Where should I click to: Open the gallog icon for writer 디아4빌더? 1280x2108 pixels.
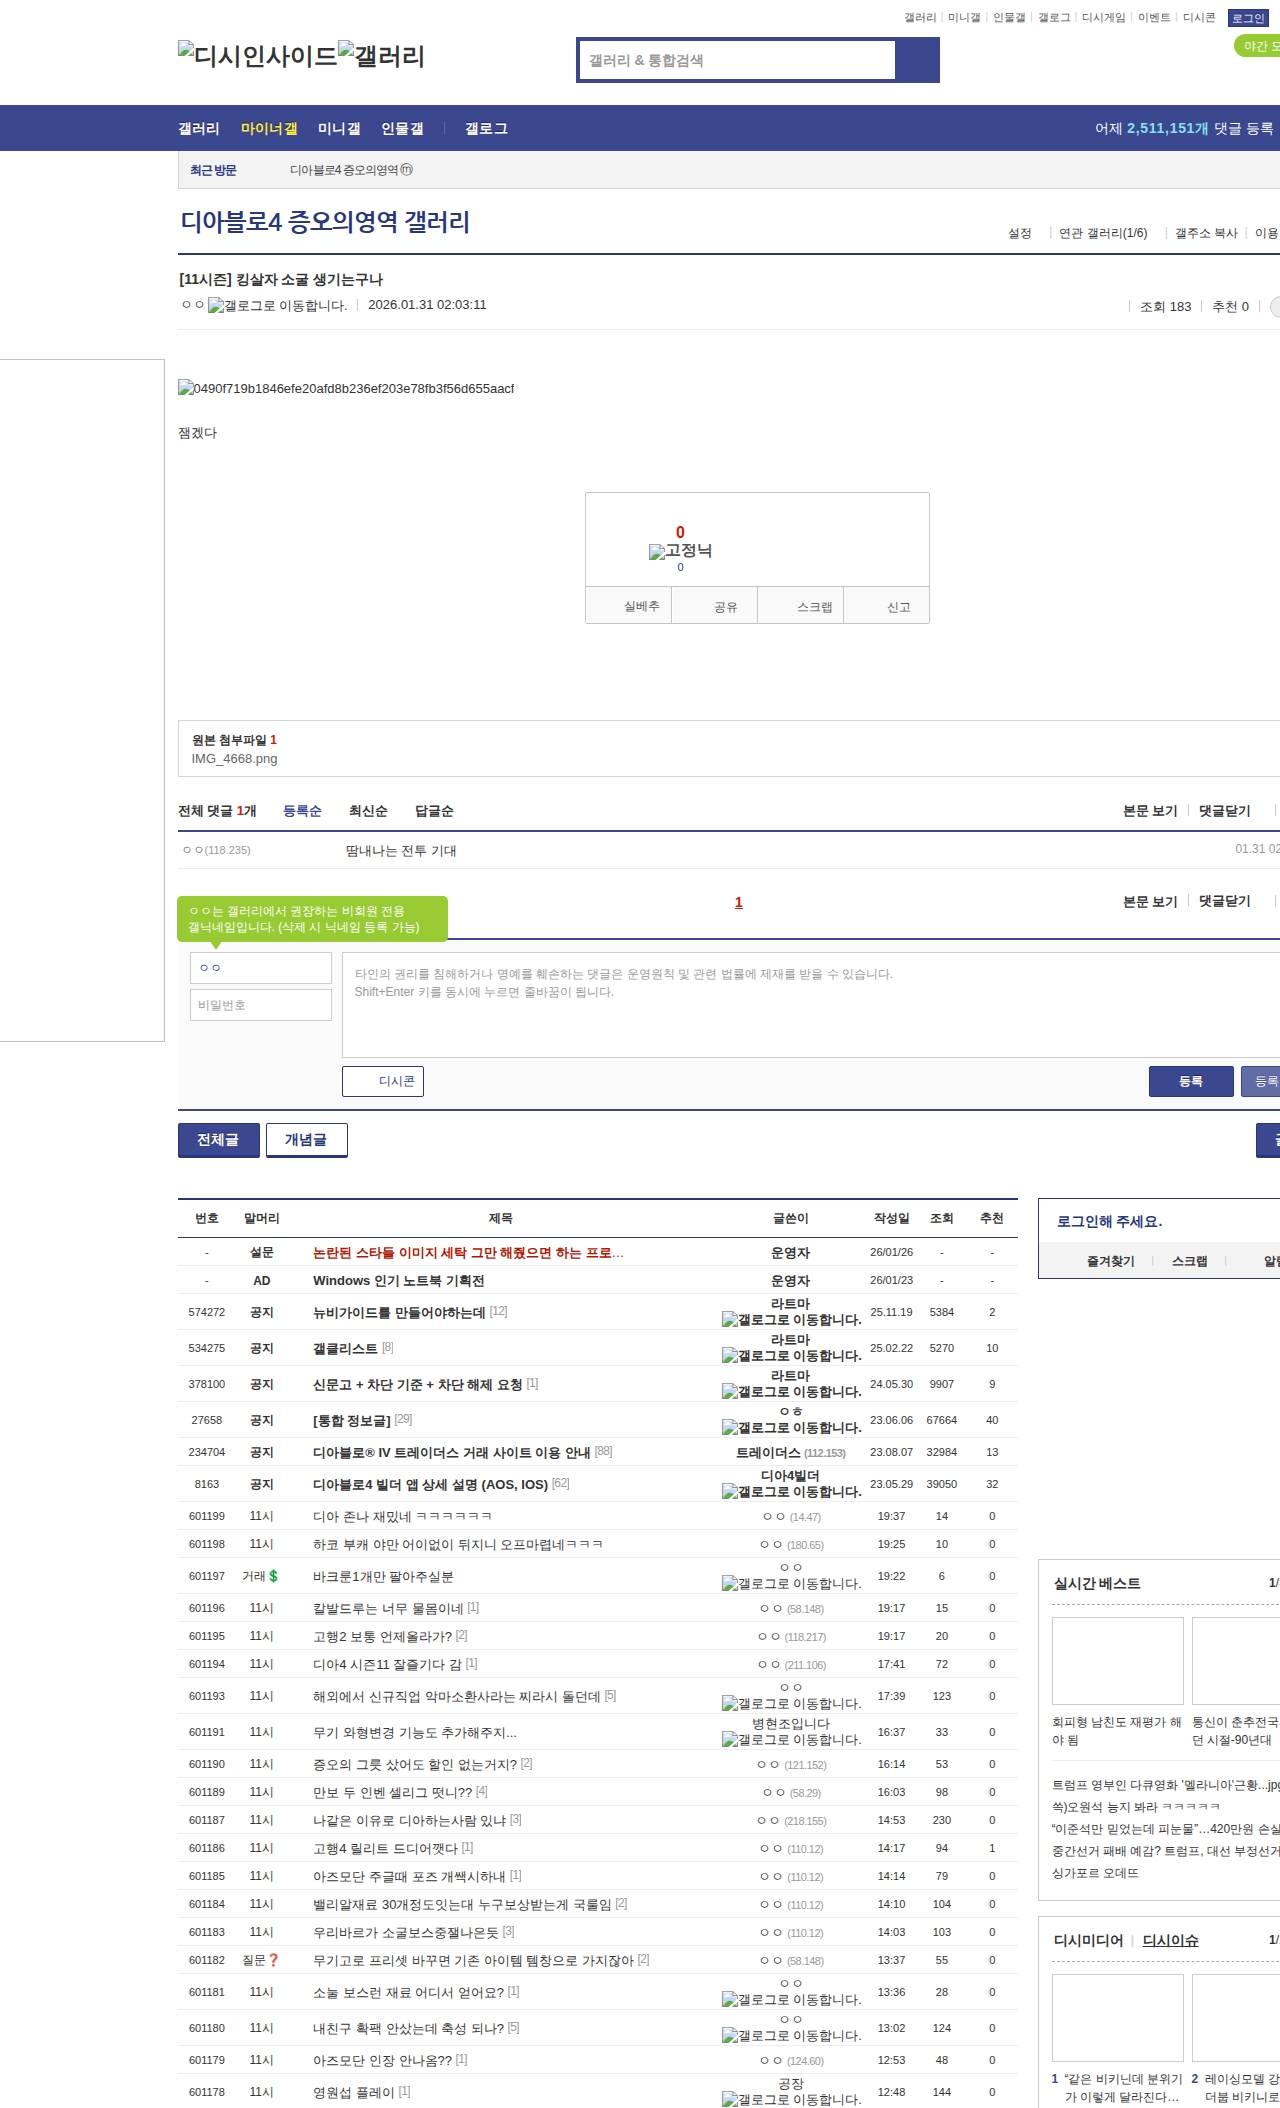729,1492
